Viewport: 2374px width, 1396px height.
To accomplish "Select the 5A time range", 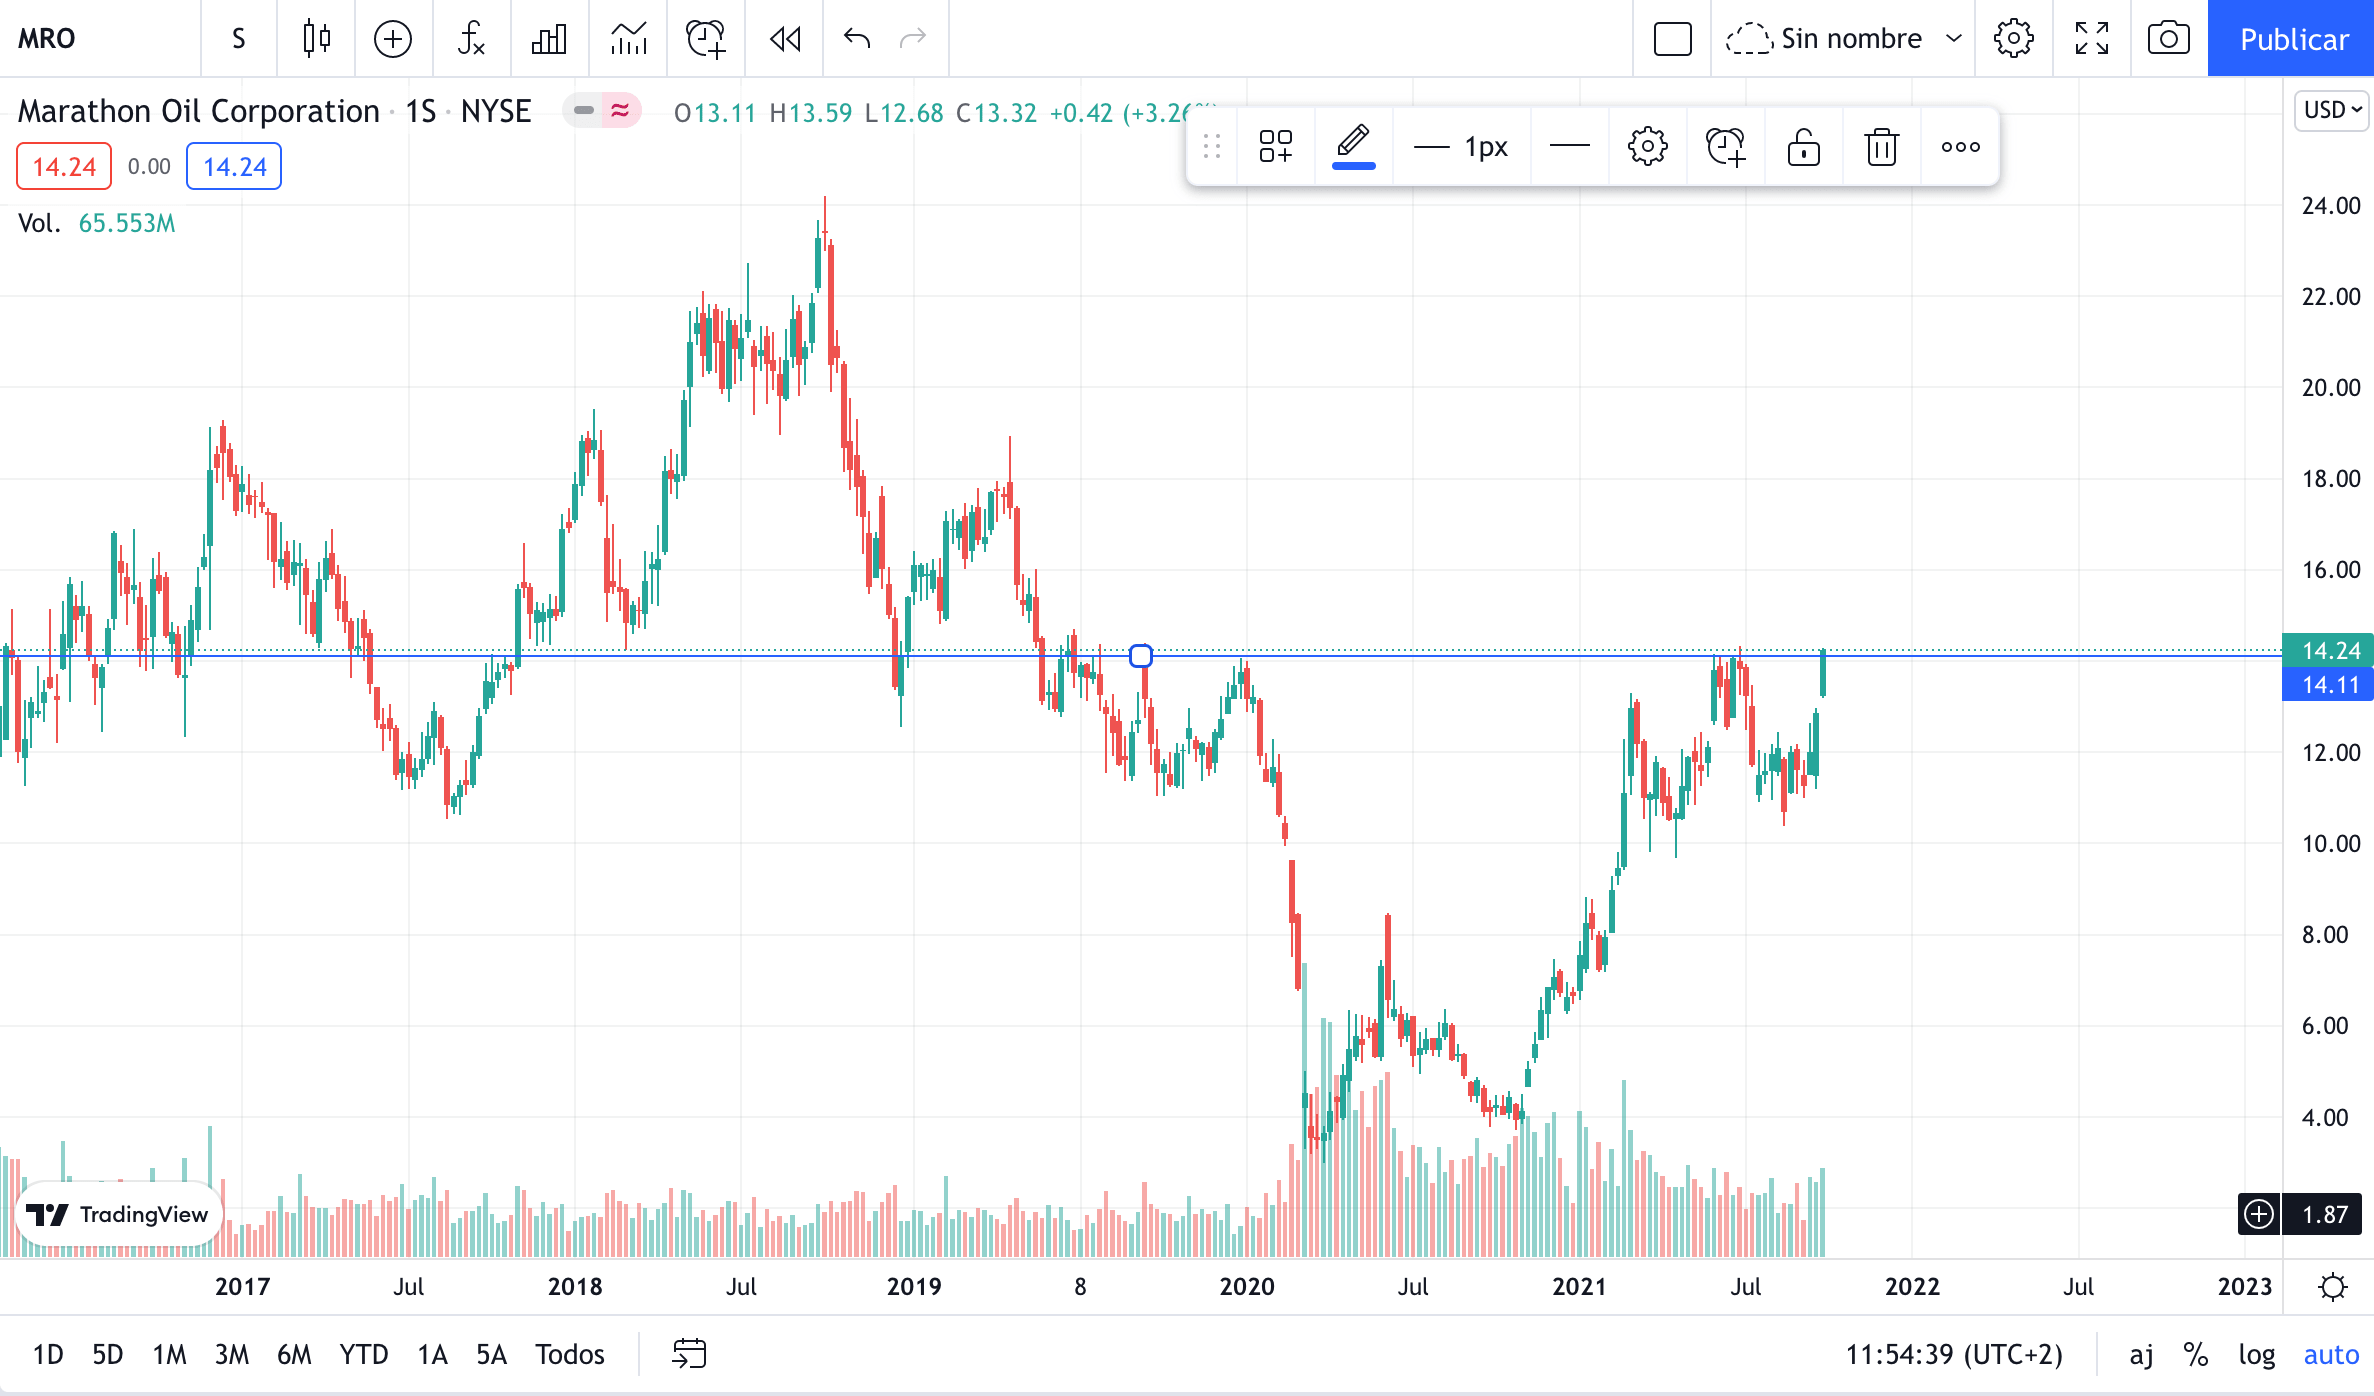I will (x=491, y=1354).
